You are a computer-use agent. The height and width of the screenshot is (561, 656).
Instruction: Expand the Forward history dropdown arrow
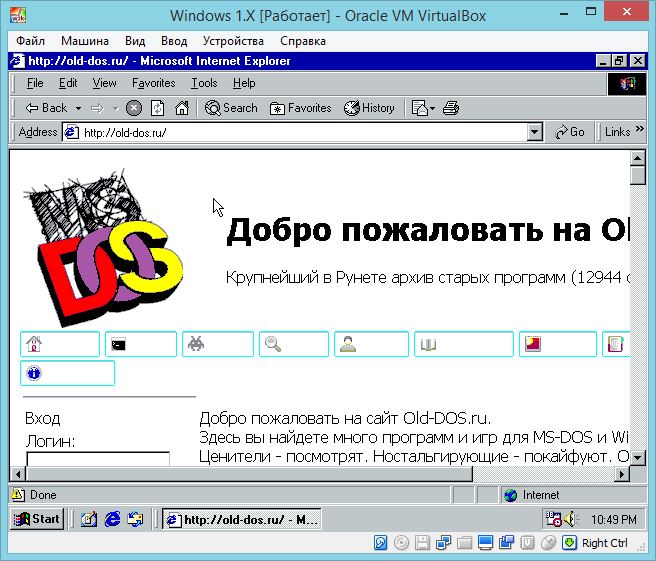[x=115, y=109]
